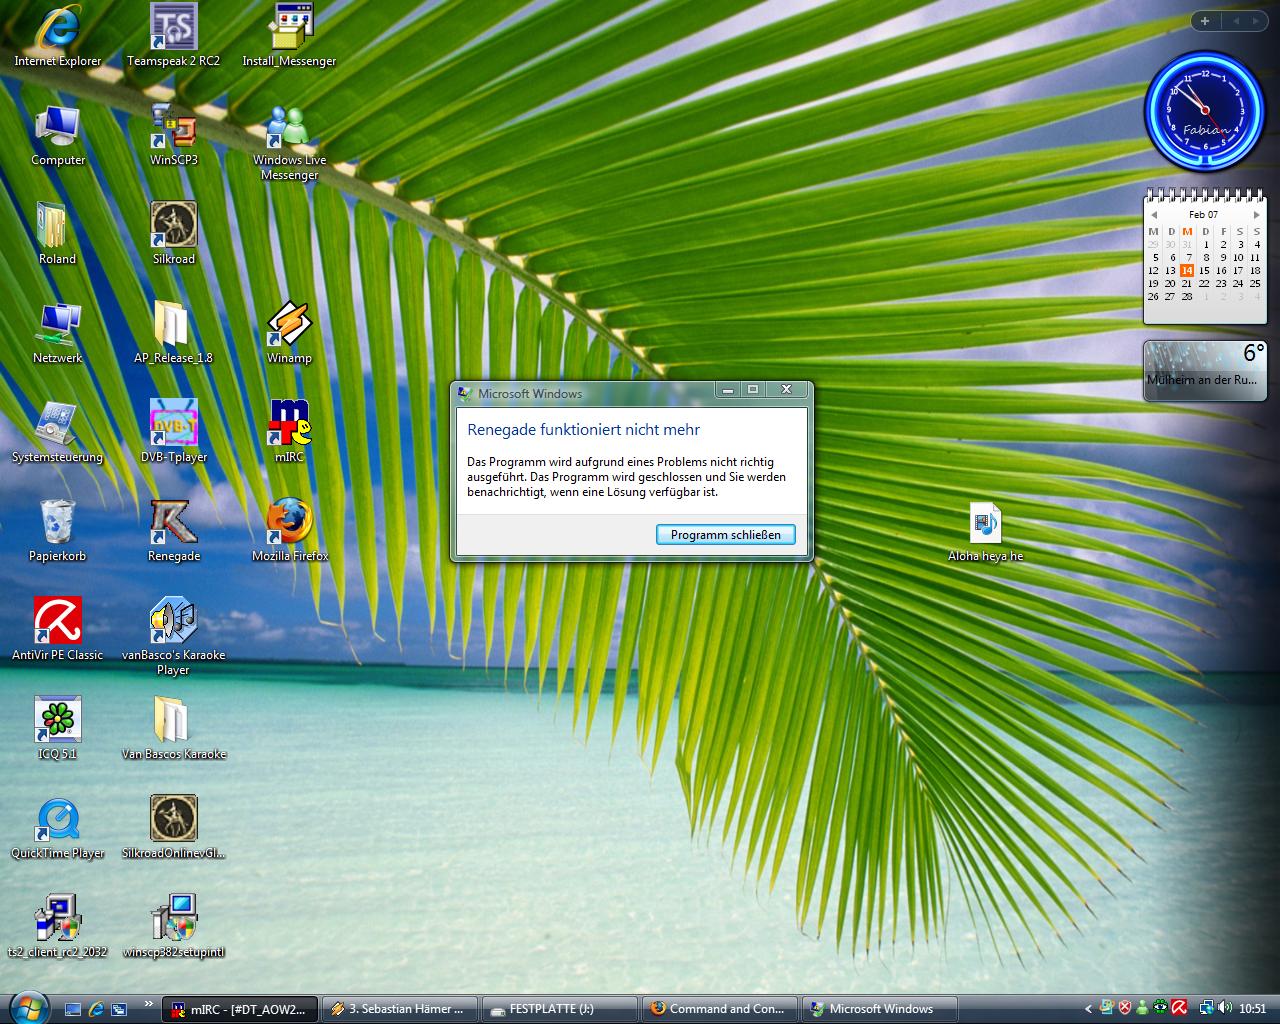Launch Winamp from the desktop

290,326
